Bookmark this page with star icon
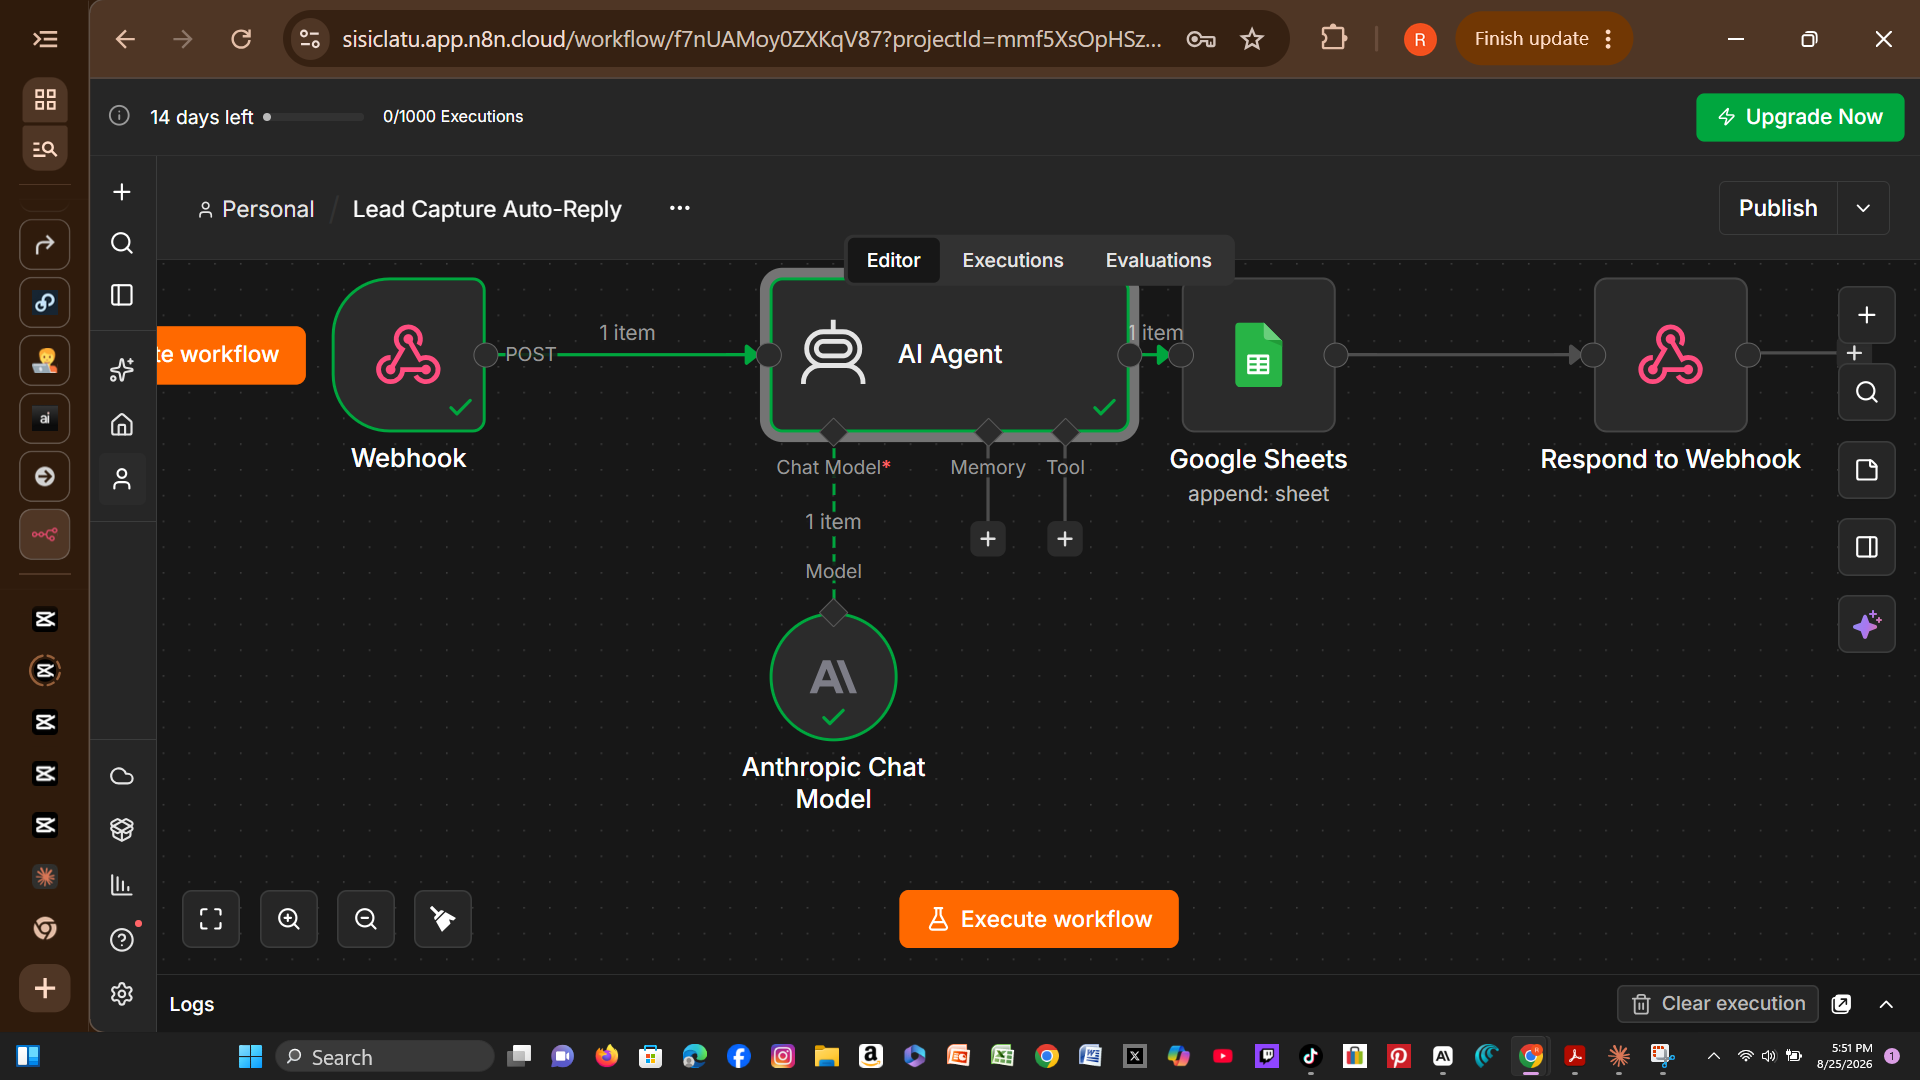The width and height of the screenshot is (1920, 1080). pyautogui.click(x=1252, y=39)
